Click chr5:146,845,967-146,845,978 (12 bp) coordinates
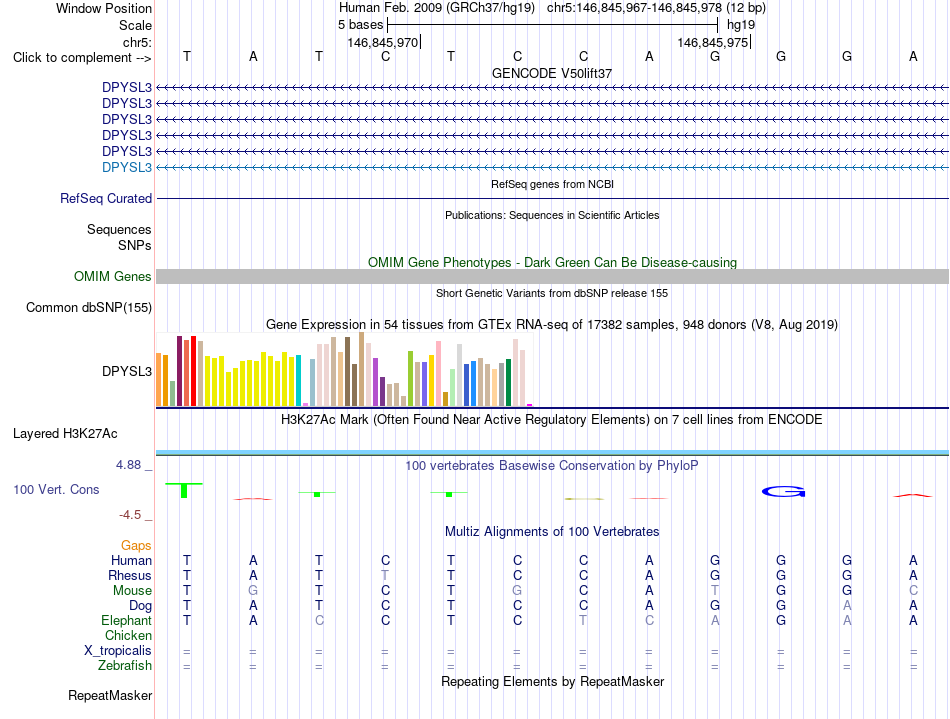 tap(656, 8)
